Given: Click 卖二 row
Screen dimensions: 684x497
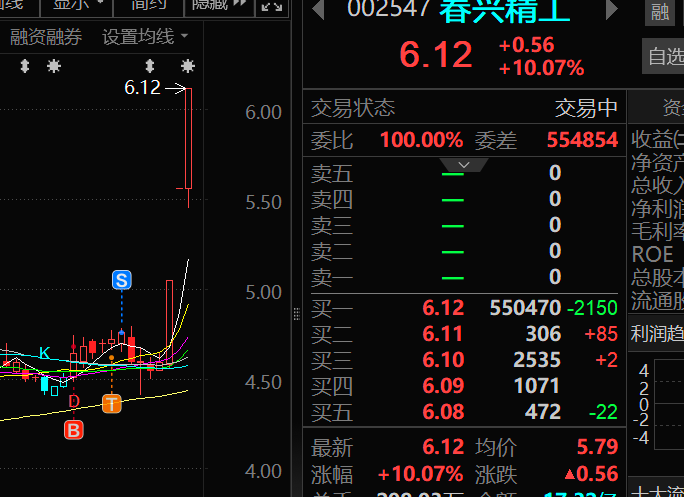Looking at the screenshot, I should click(464, 251).
